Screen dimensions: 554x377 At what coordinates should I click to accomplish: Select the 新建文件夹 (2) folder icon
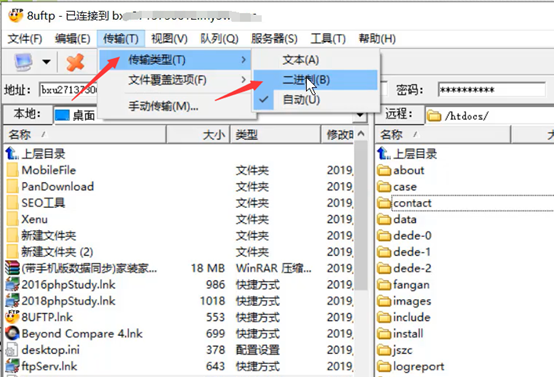point(13,252)
